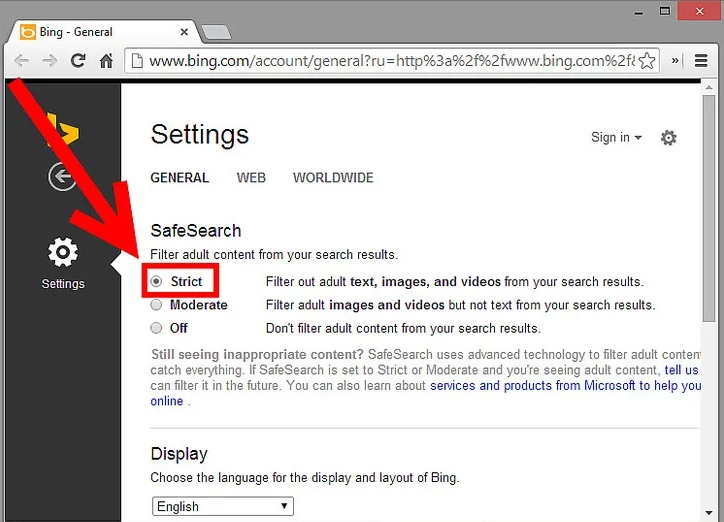
Task: Expand the Sign in dropdown
Action: tap(616, 138)
